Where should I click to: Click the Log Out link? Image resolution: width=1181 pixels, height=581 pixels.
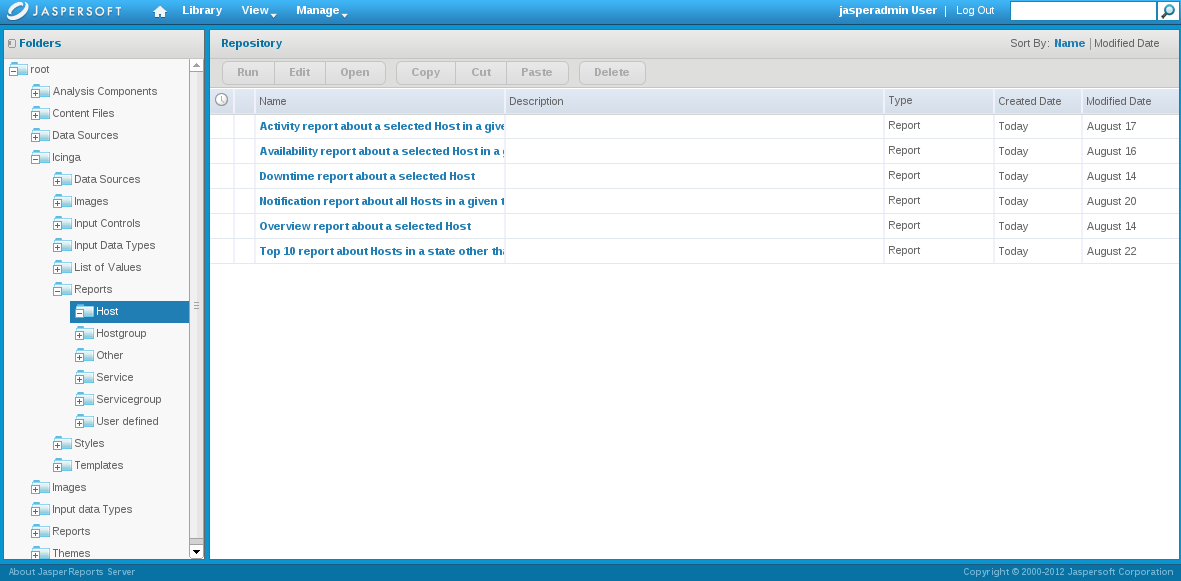click(x=974, y=11)
